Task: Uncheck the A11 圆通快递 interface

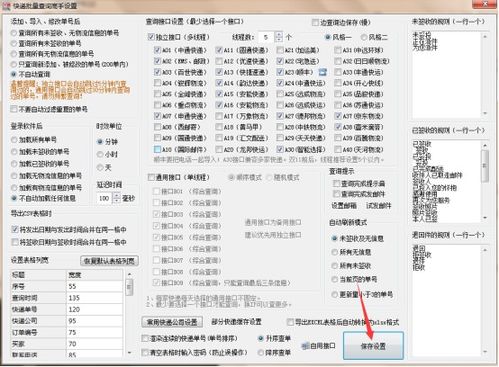Action: click(219, 50)
